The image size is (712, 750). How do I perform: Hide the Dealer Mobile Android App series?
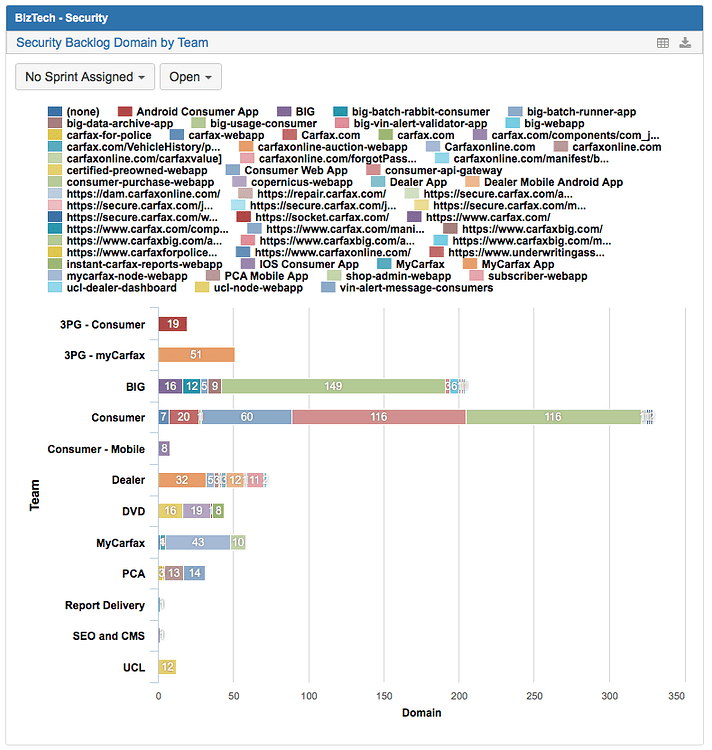552,183
